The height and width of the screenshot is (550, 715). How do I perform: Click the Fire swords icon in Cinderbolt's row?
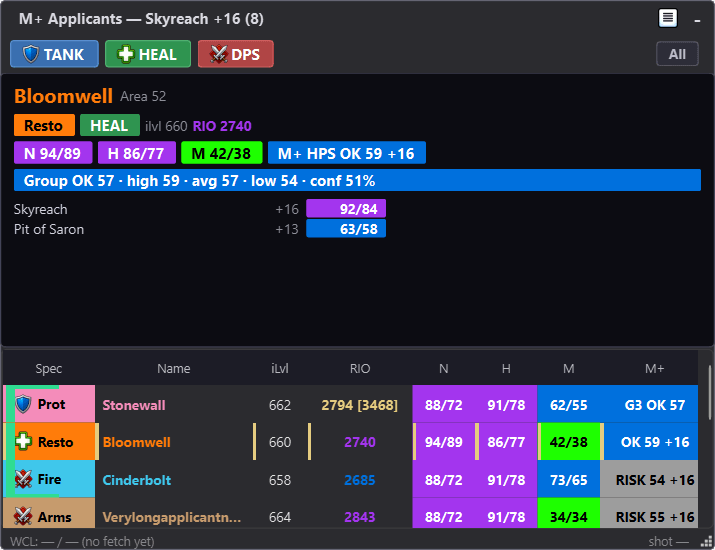click(23, 479)
